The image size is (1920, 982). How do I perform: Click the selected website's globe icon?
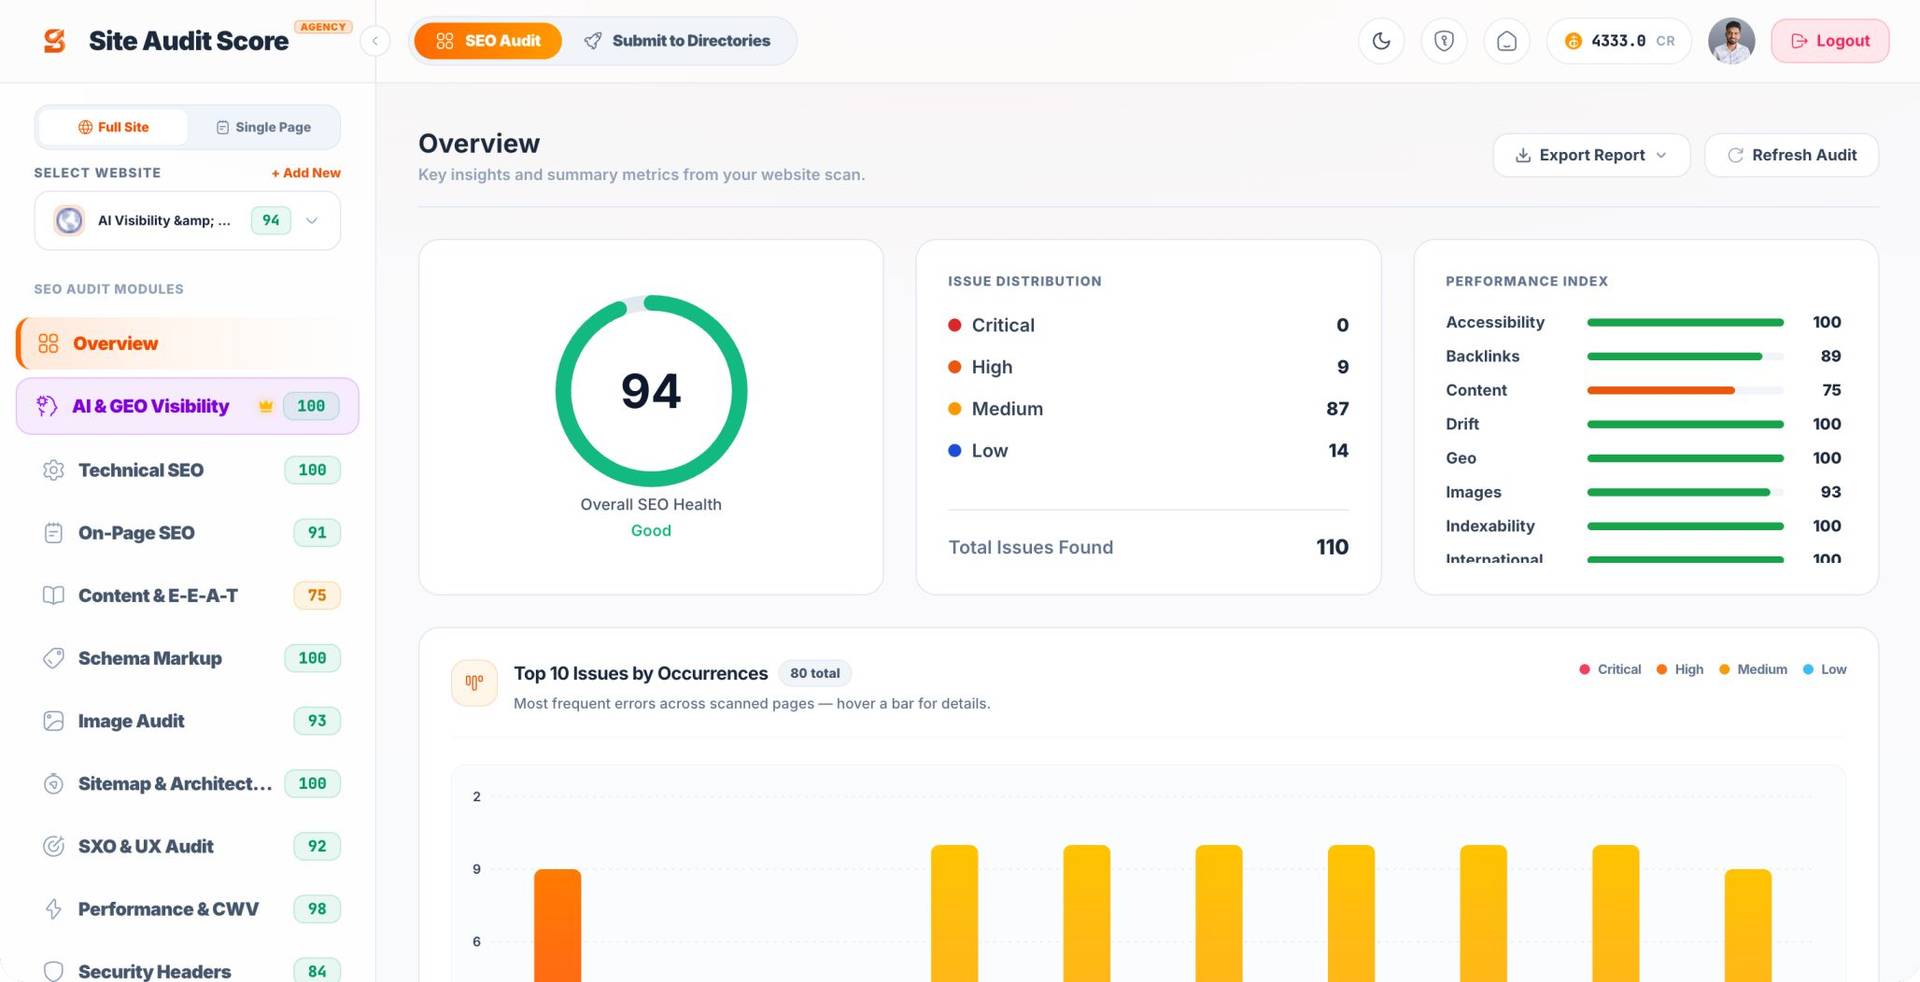click(x=69, y=220)
